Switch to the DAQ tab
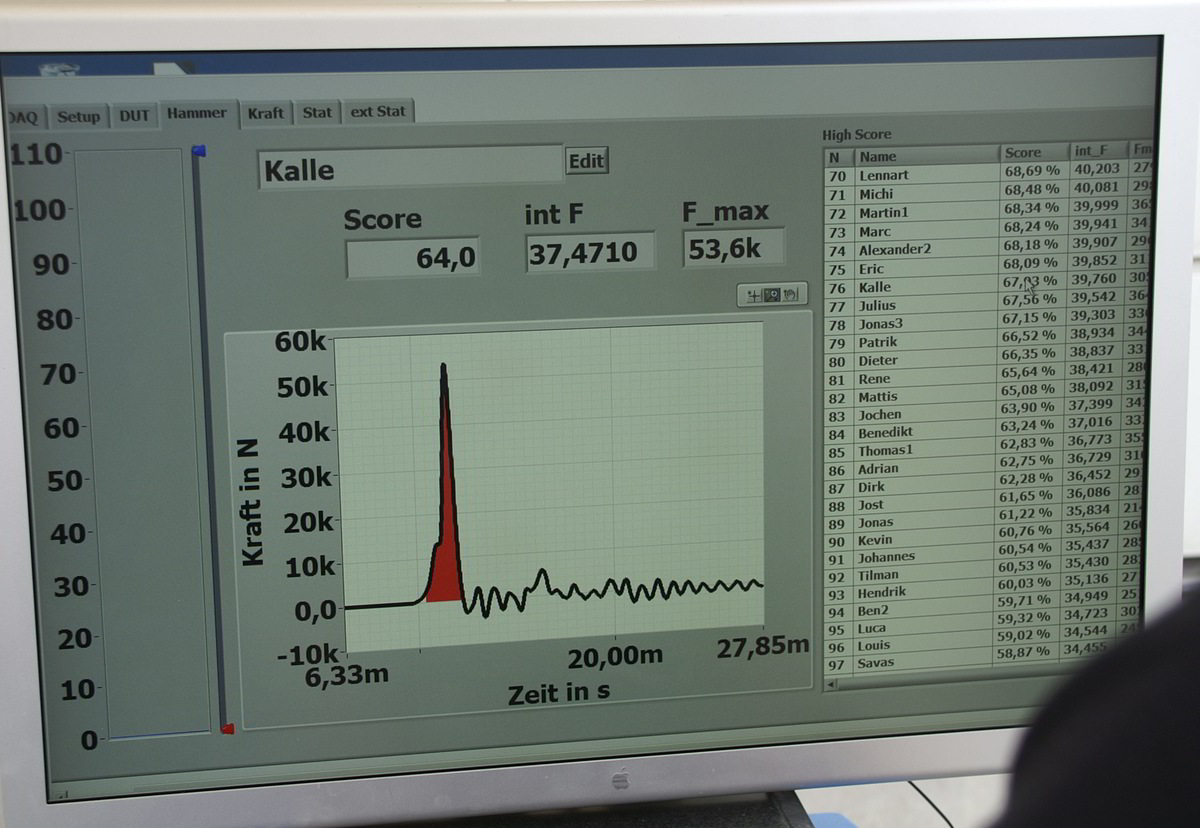1200x828 pixels. [22, 117]
